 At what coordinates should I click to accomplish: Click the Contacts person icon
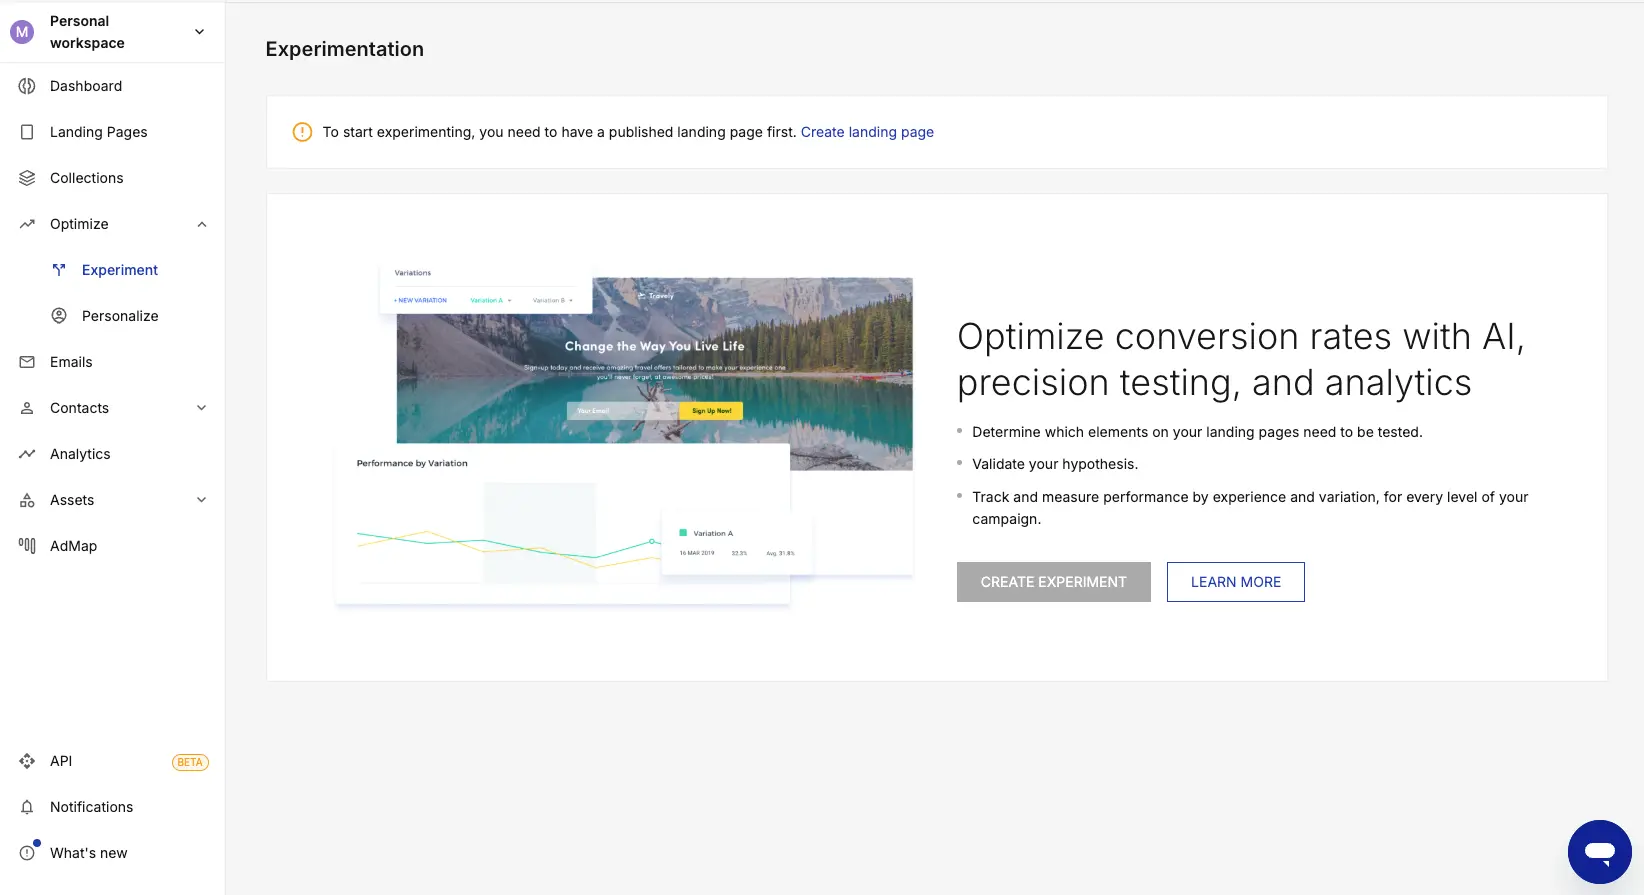tap(27, 408)
